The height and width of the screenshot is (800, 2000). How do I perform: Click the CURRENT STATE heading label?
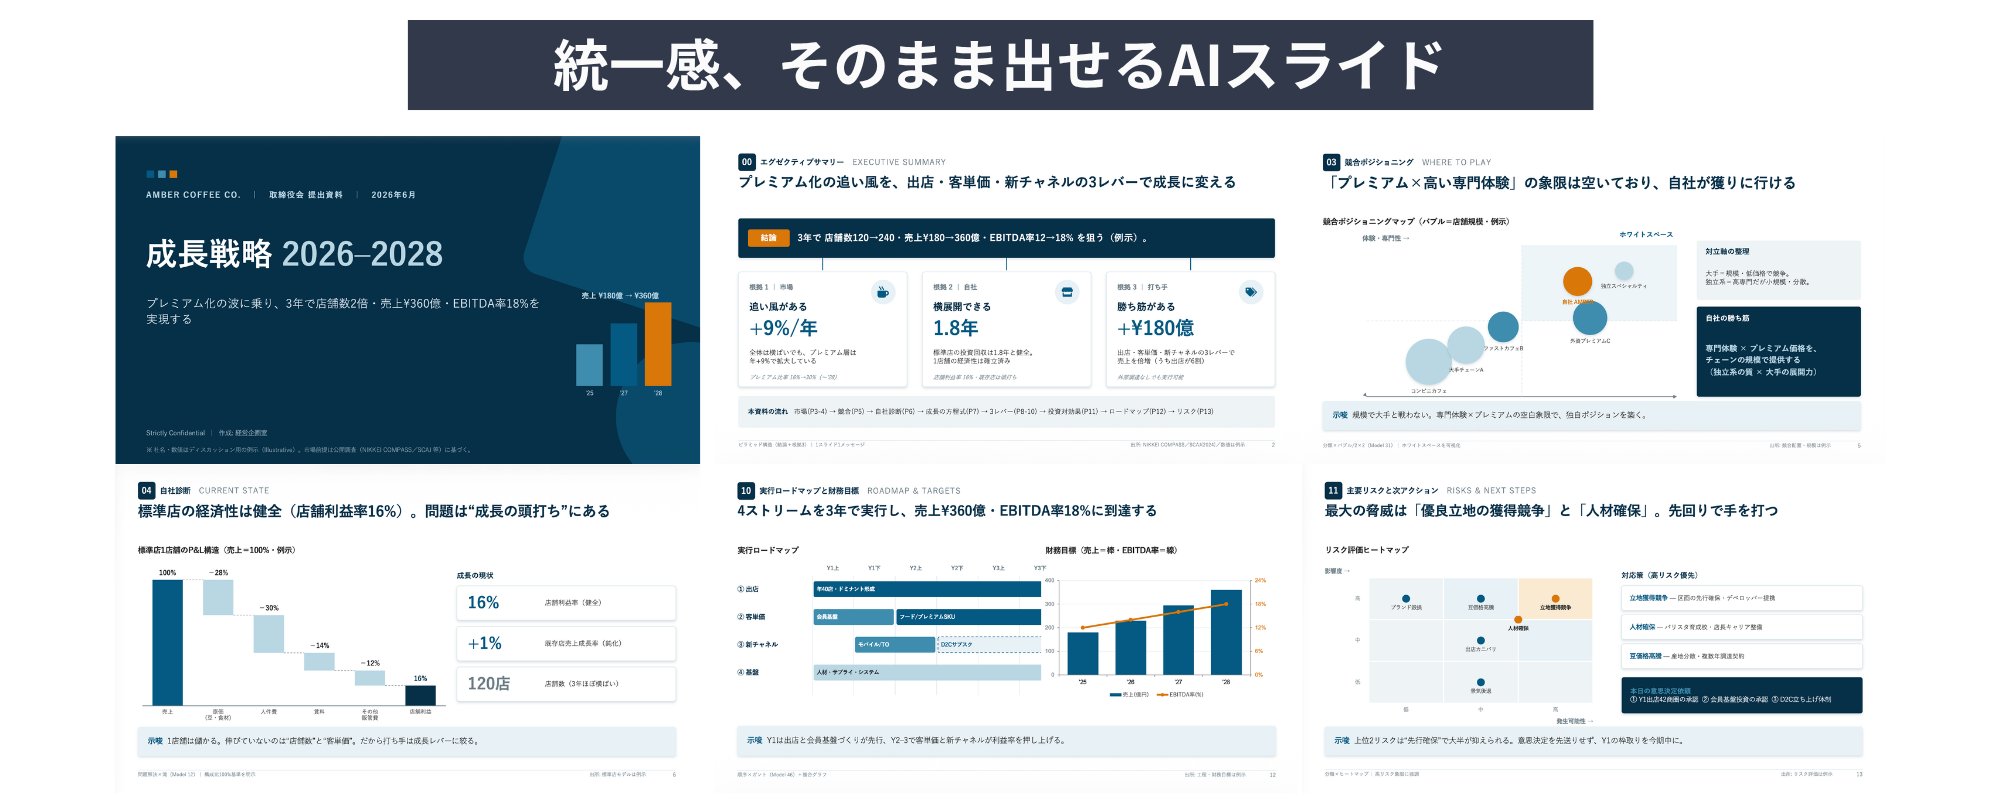pyautogui.click(x=234, y=491)
